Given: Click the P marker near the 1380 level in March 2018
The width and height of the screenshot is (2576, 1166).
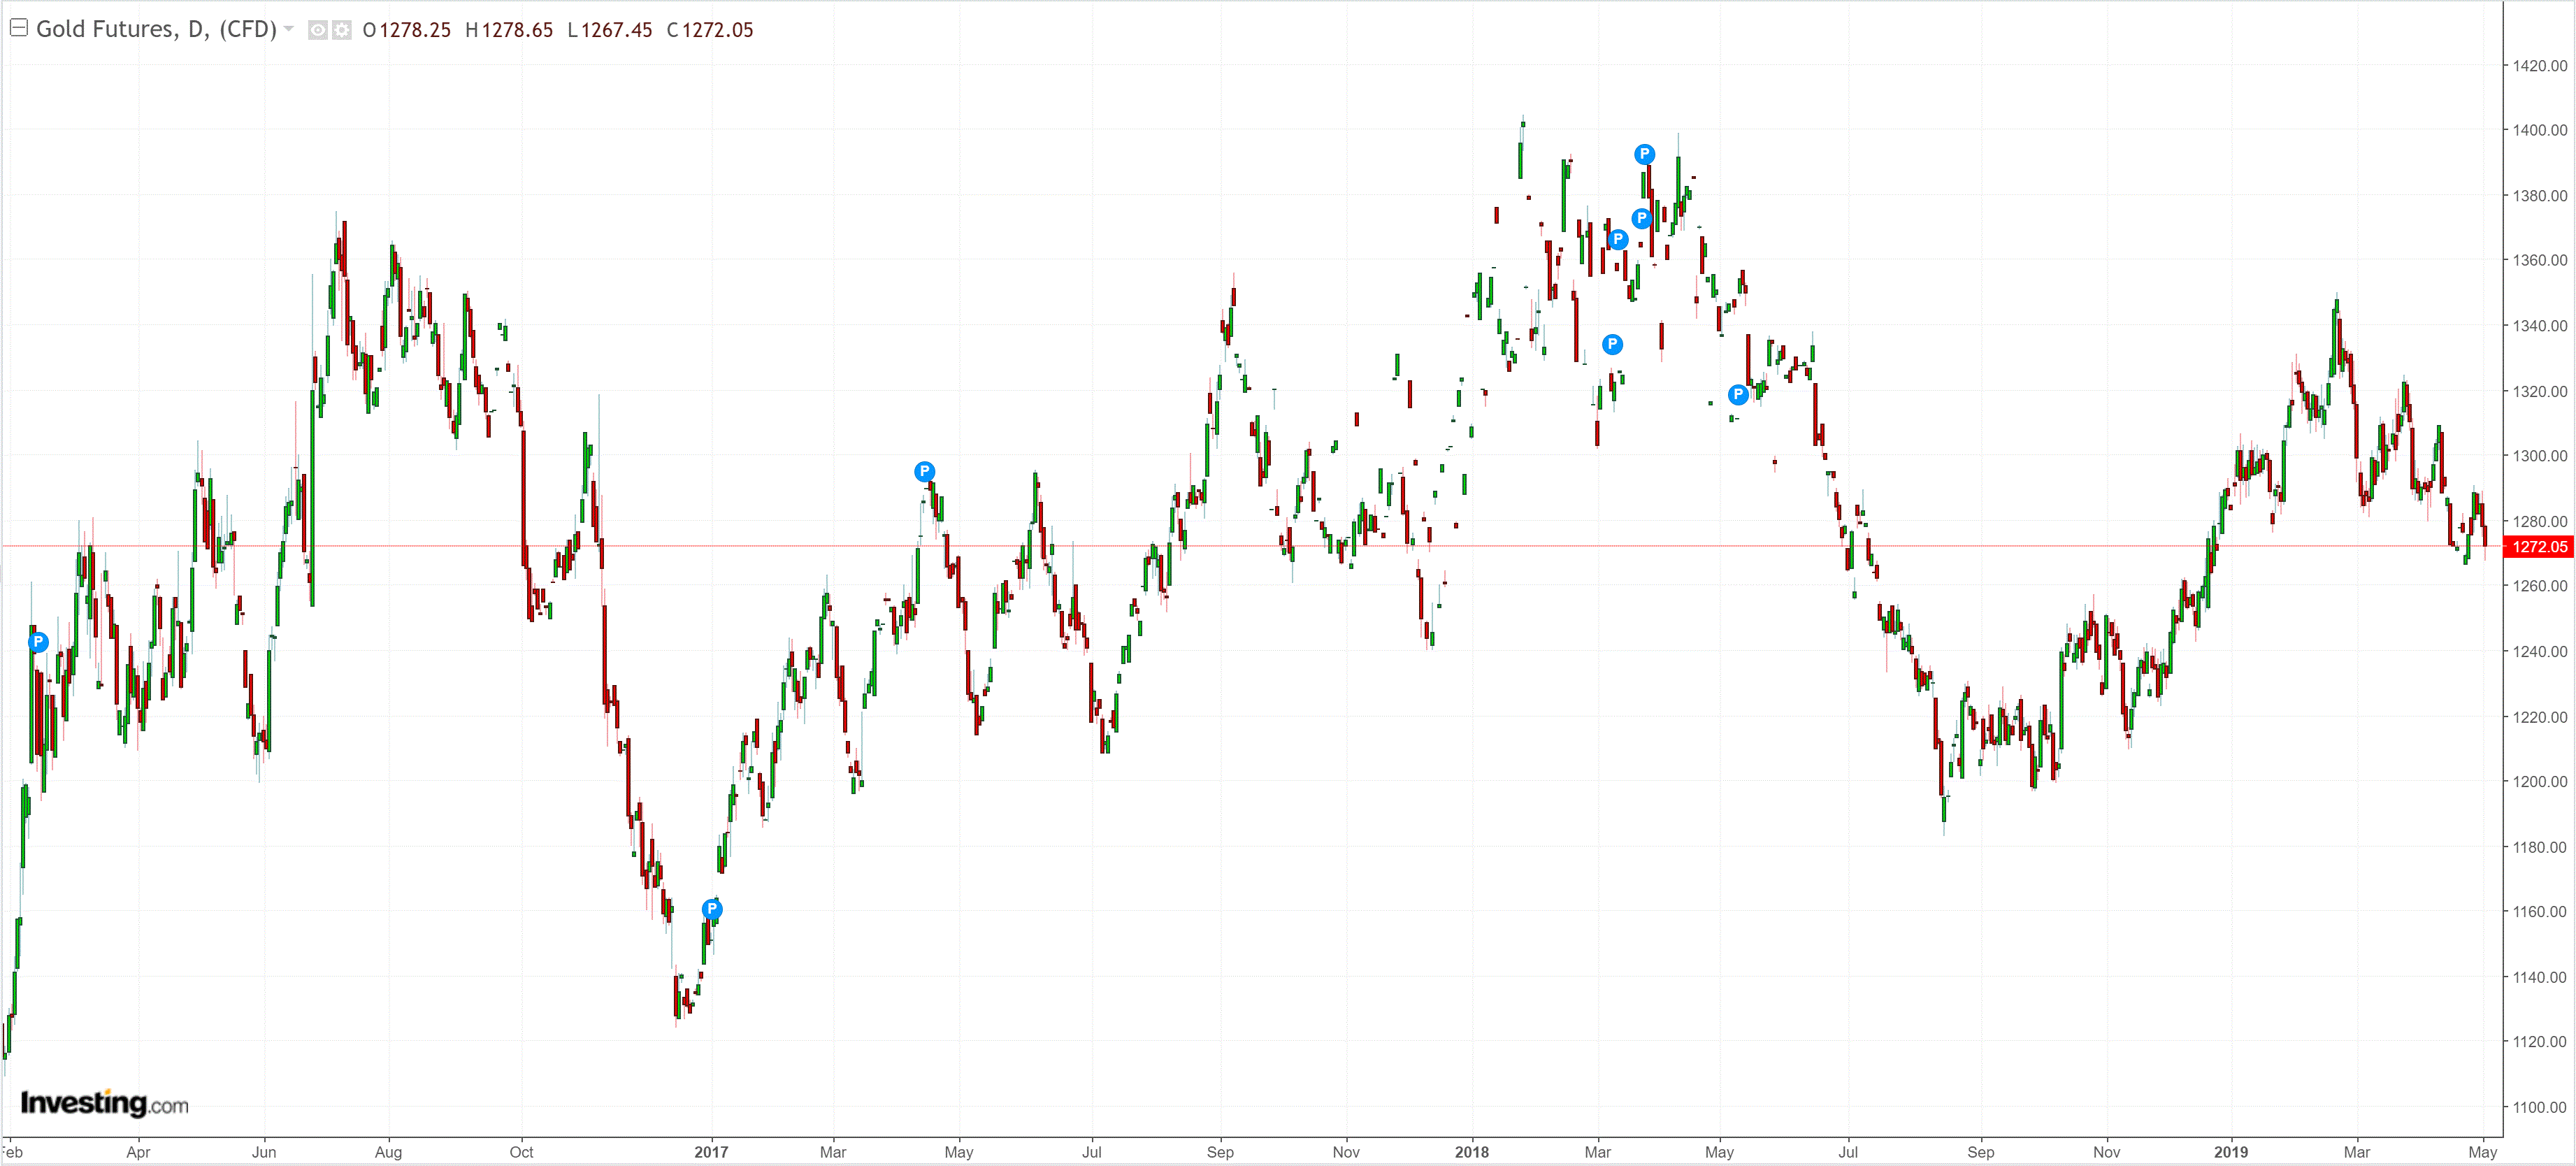Looking at the screenshot, I should tap(1641, 218).
